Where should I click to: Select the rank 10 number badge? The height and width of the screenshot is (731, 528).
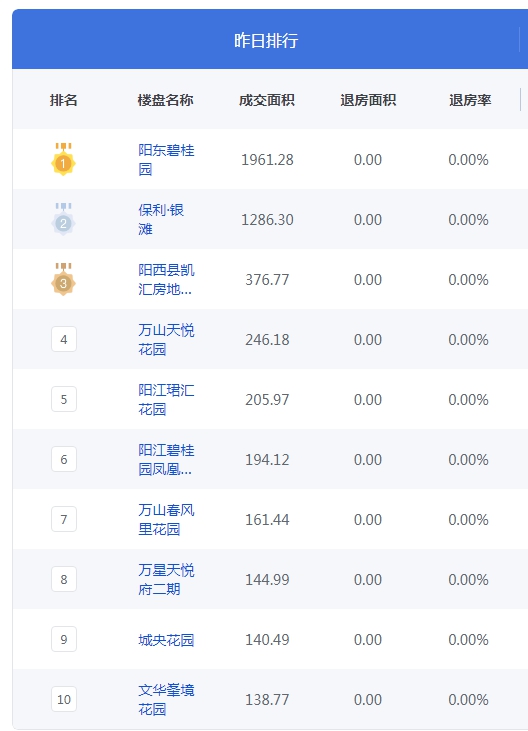point(64,699)
